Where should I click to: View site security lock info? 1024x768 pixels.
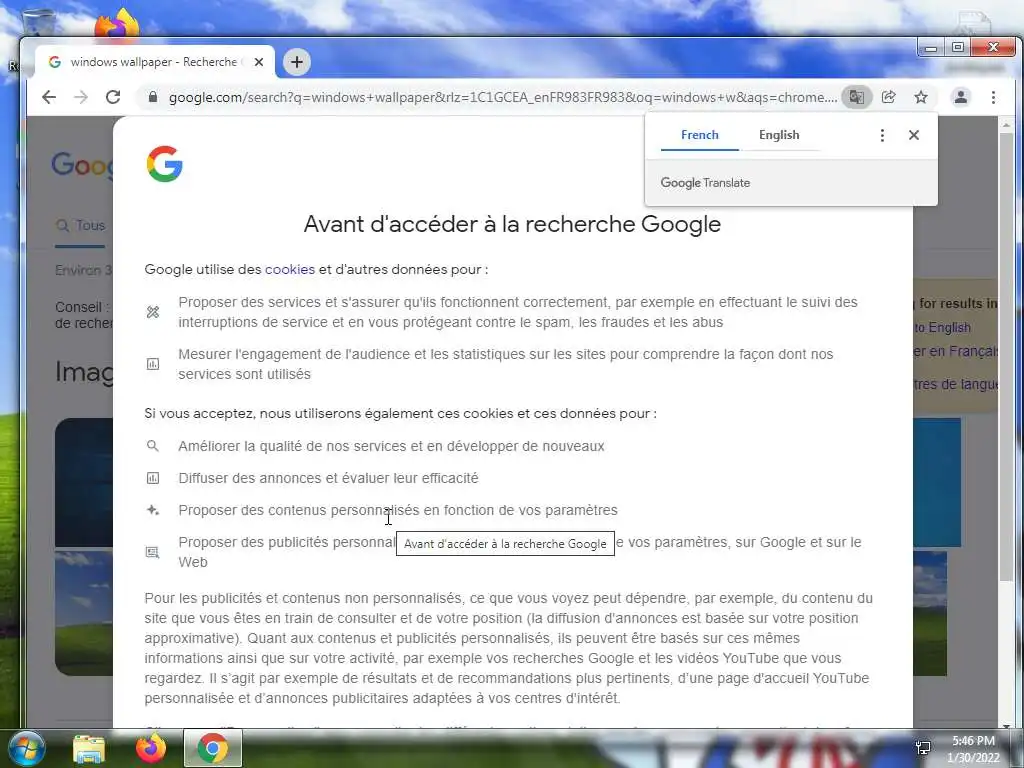[x=153, y=97]
